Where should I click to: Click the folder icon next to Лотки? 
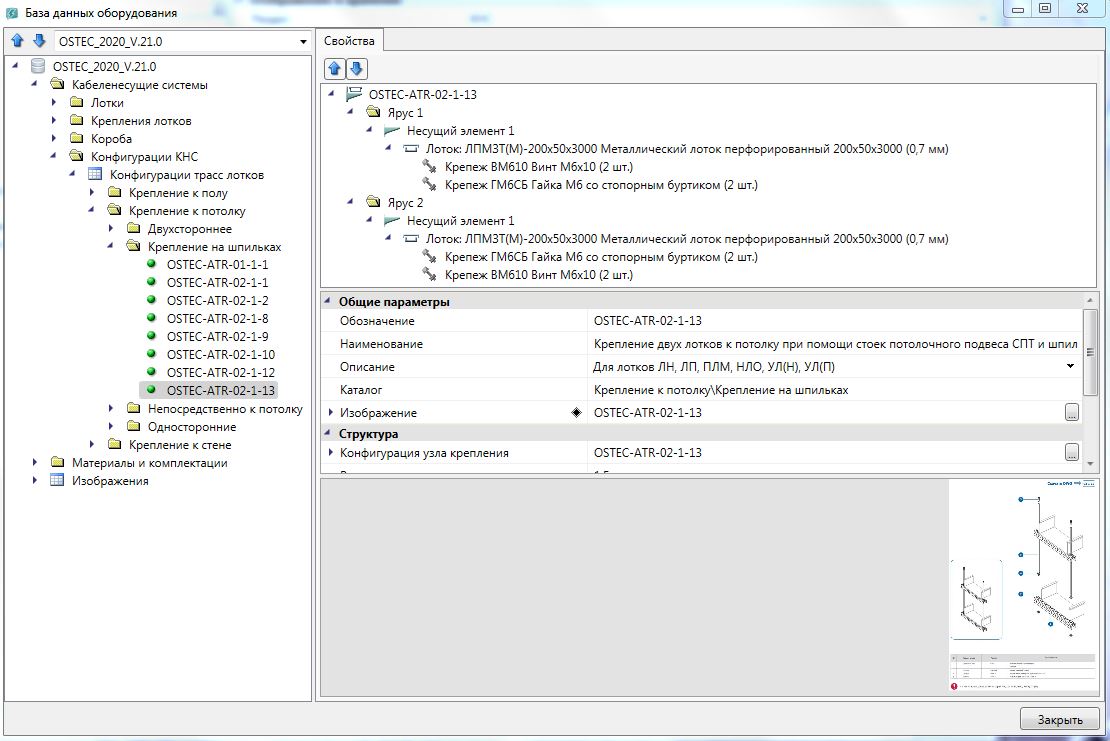[76, 103]
